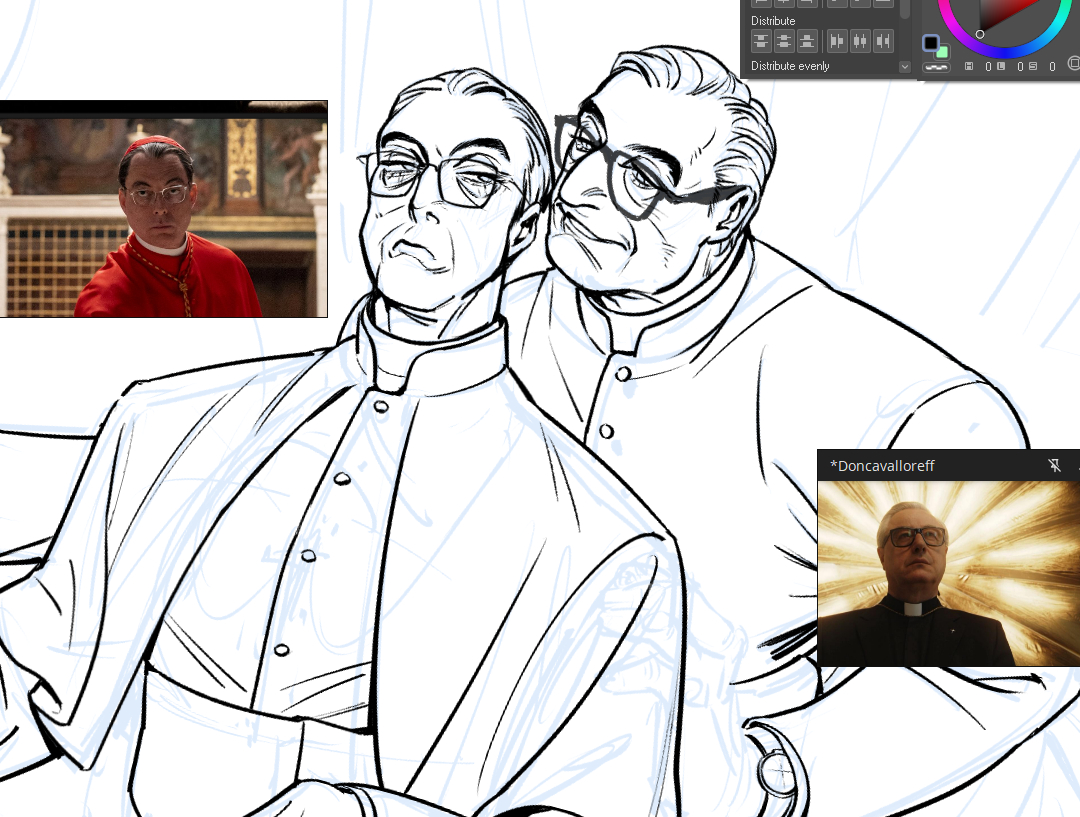Select the transparent color below the swatches
This screenshot has height=817, width=1080.
(936, 67)
